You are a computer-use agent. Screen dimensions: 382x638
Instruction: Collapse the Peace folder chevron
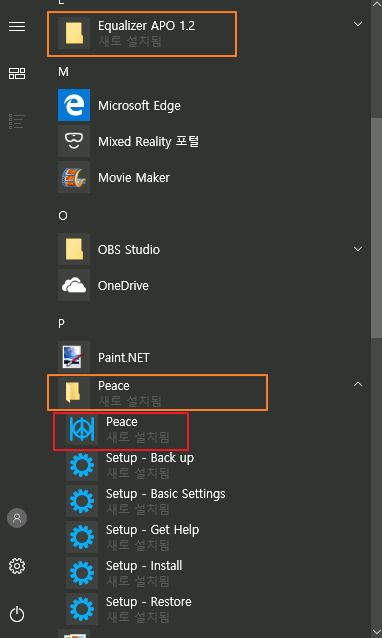[x=358, y=384]
